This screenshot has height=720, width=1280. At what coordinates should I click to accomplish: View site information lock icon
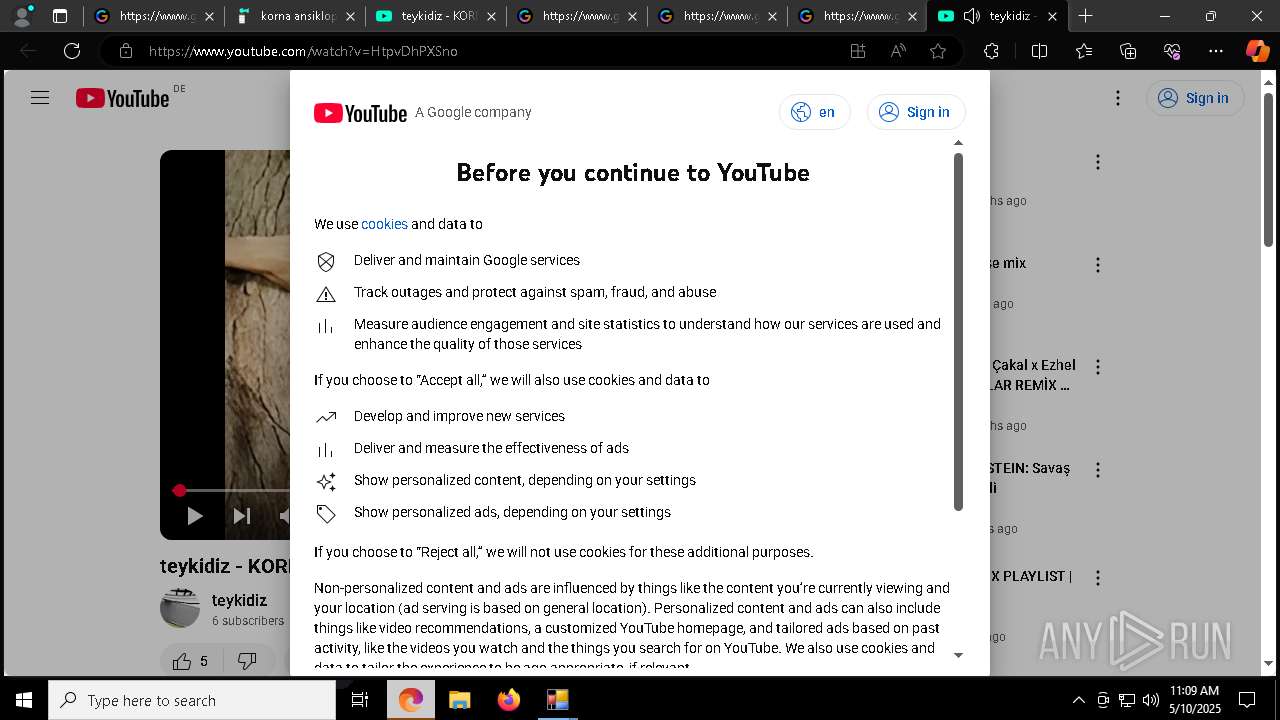[x=125, y=51]
